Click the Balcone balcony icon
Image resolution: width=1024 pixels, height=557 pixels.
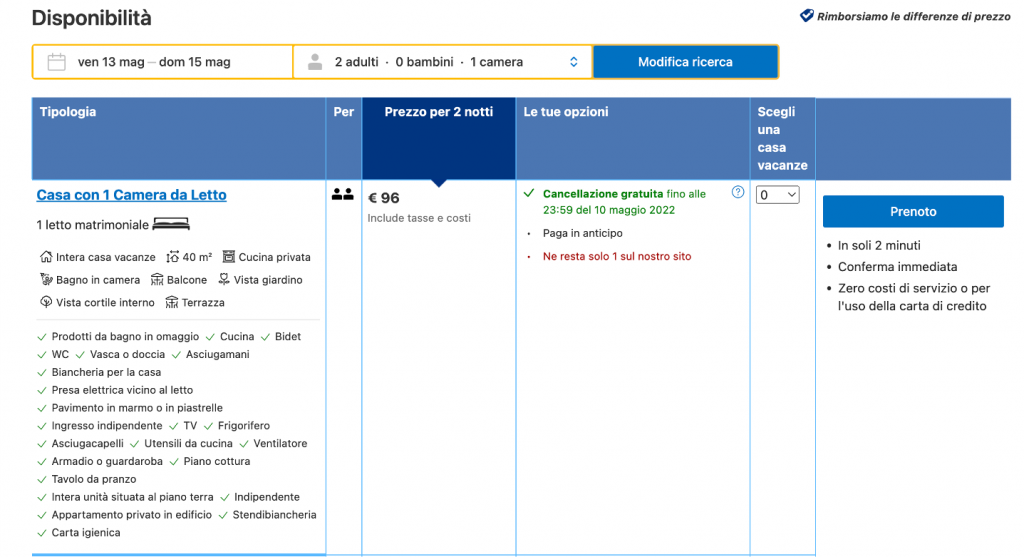coord(157,280)
